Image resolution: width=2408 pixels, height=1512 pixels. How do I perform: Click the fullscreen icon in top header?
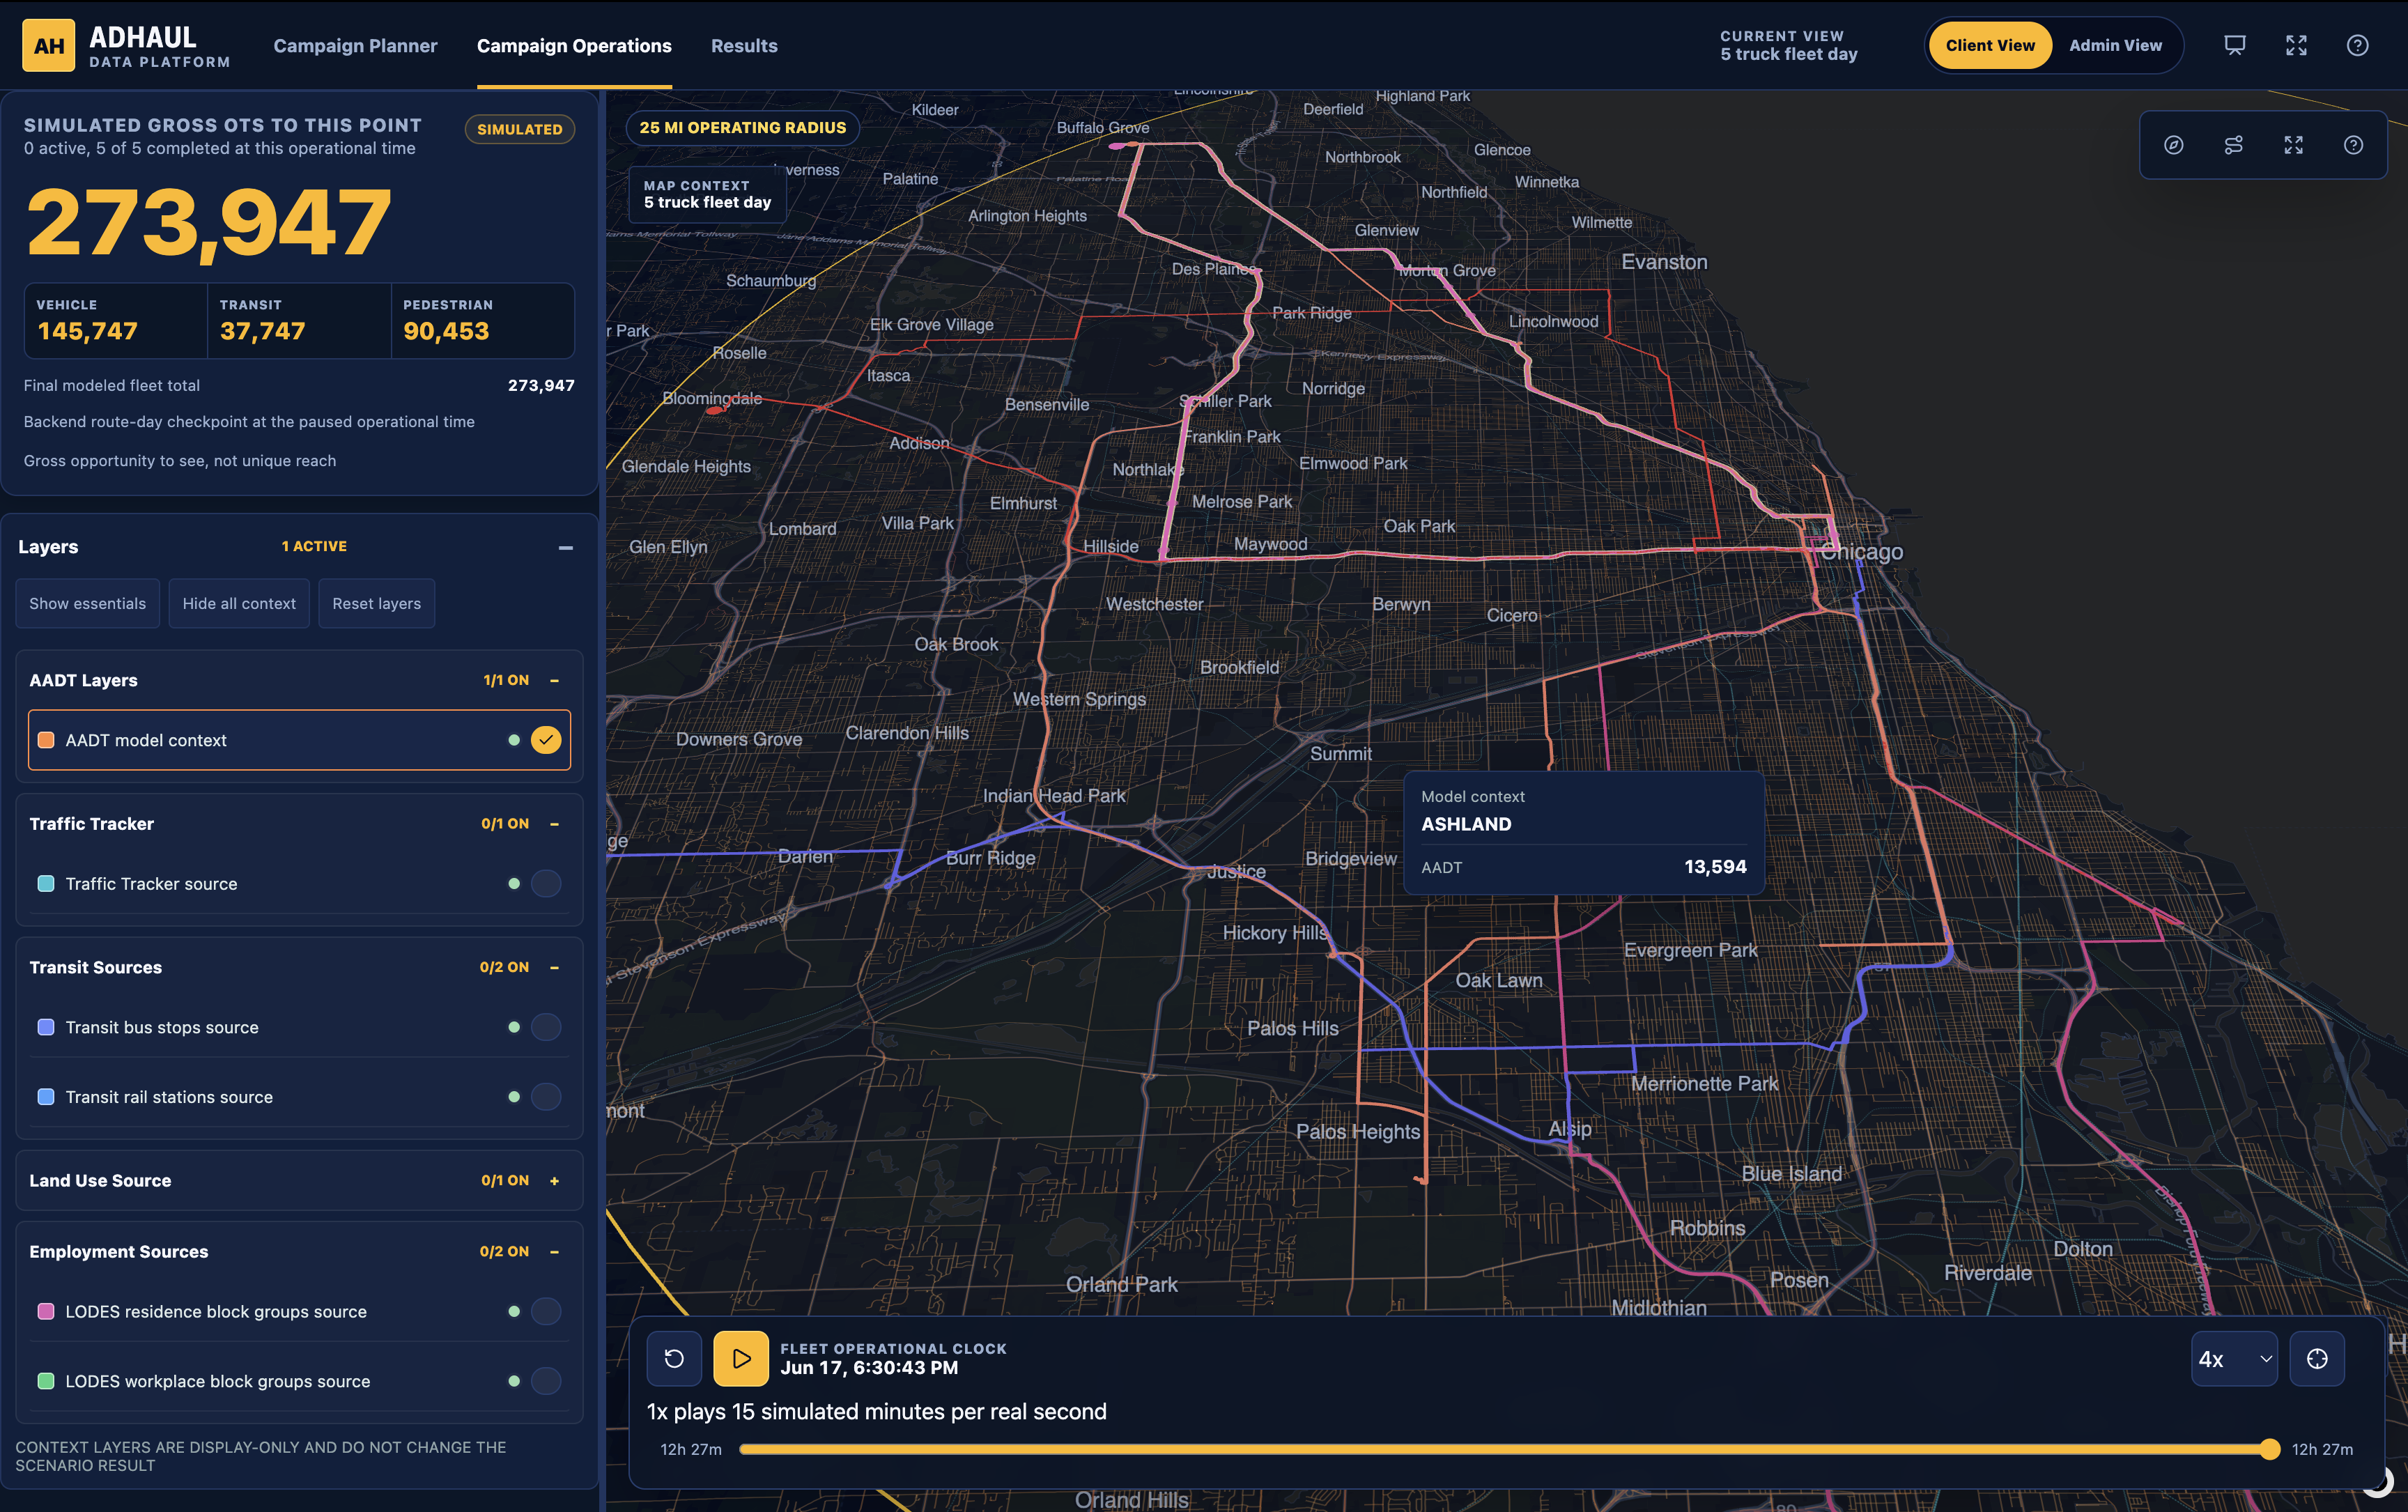[x=2296, y=45]
